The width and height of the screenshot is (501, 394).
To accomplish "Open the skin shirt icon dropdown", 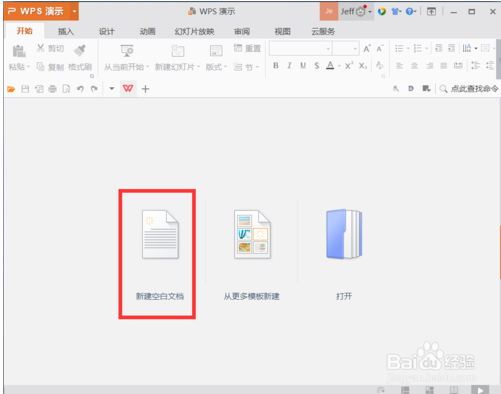I will tap(396, 12).
